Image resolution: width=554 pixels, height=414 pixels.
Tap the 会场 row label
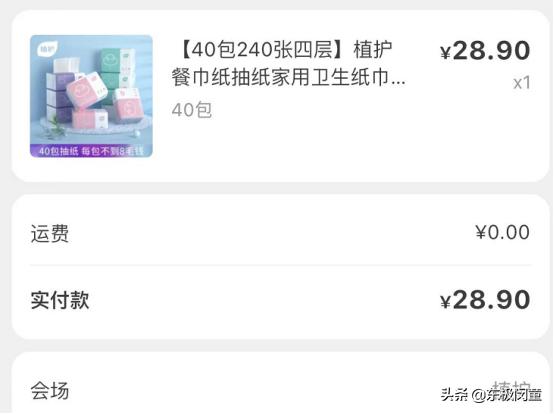tap(50, 391)
